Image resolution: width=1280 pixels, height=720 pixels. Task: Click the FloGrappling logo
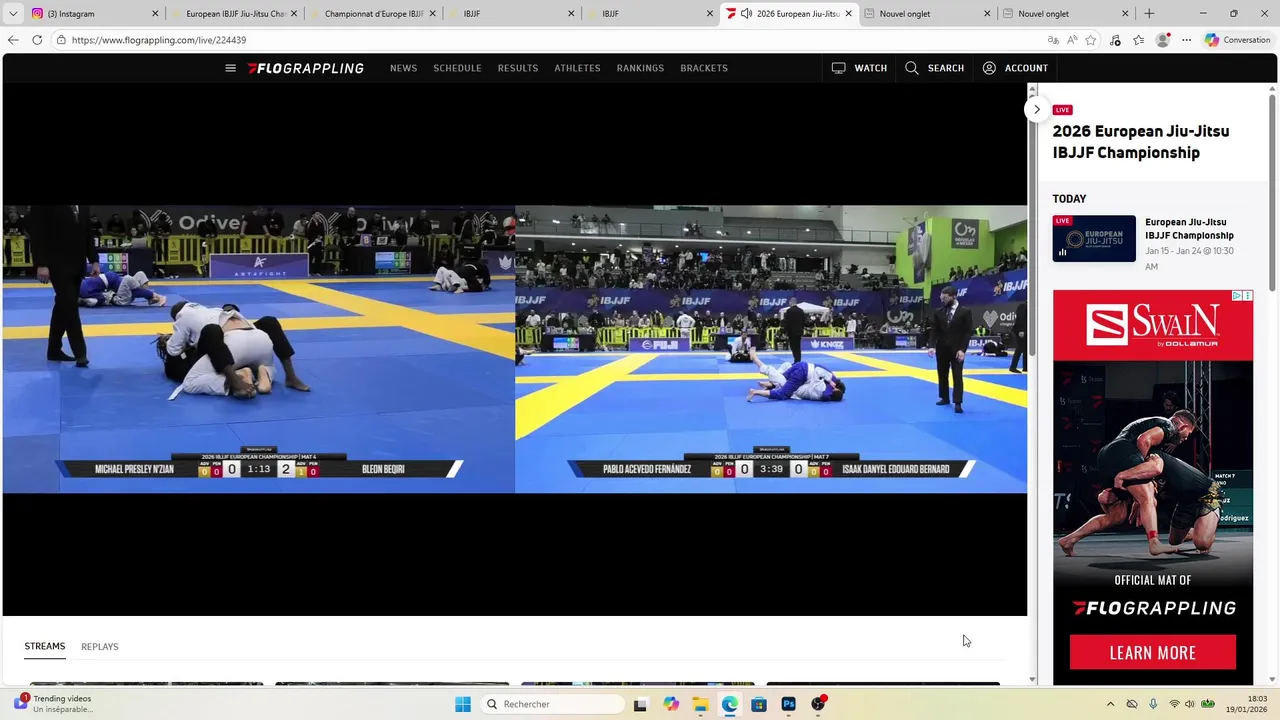306,68
